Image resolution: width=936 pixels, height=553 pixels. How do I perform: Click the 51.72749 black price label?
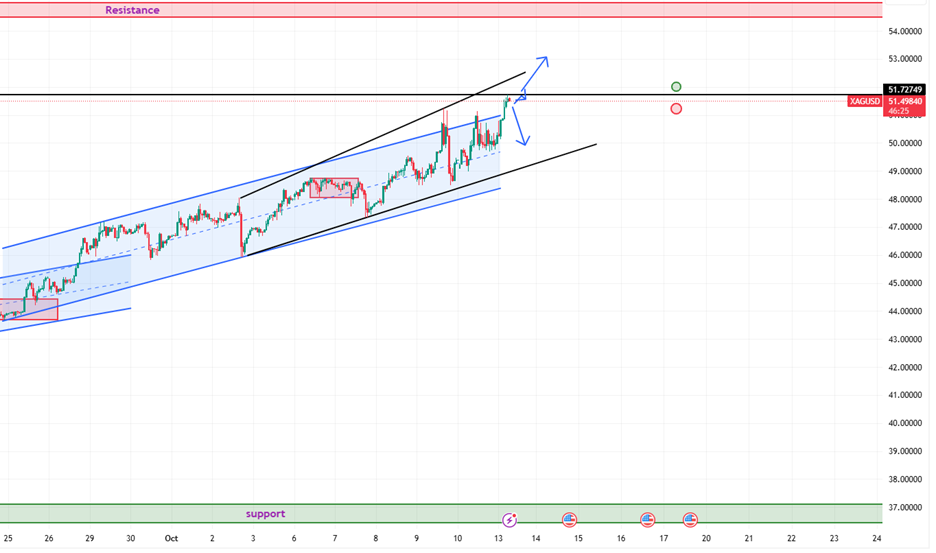[908, 89]
